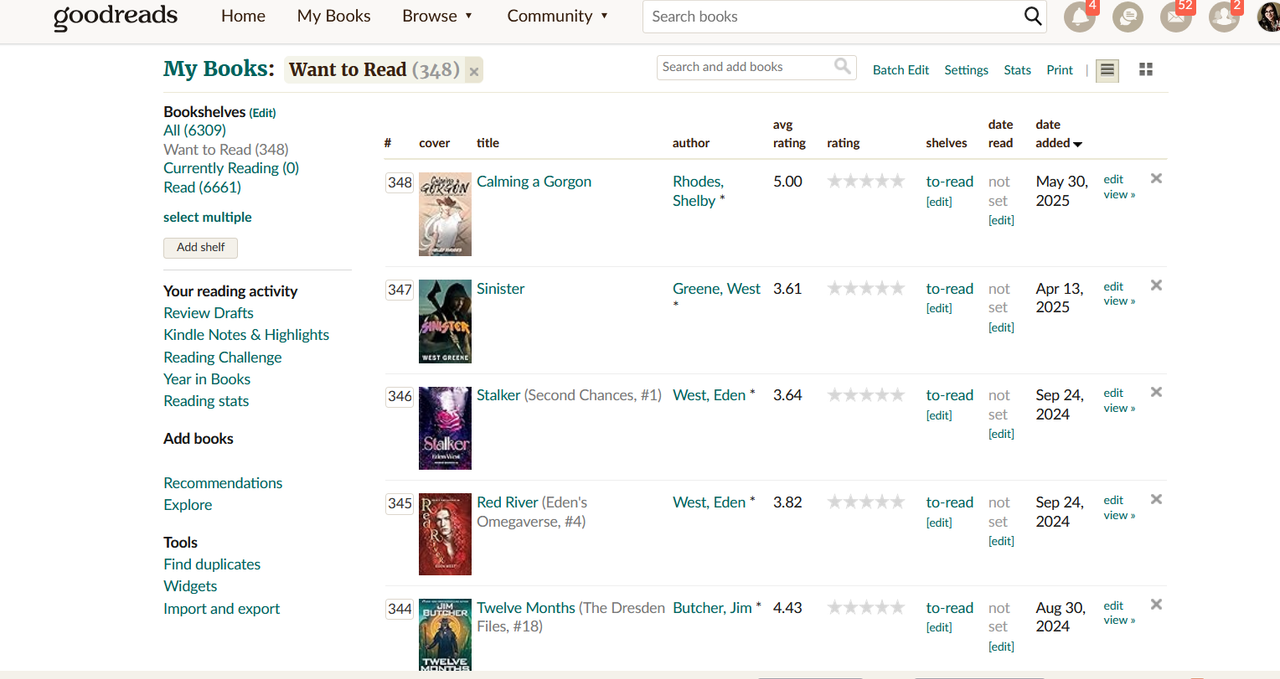The width and height of the screenshot is (1280, 679).
Task: Open the messages envelope icon
Action: [1176, 16]
